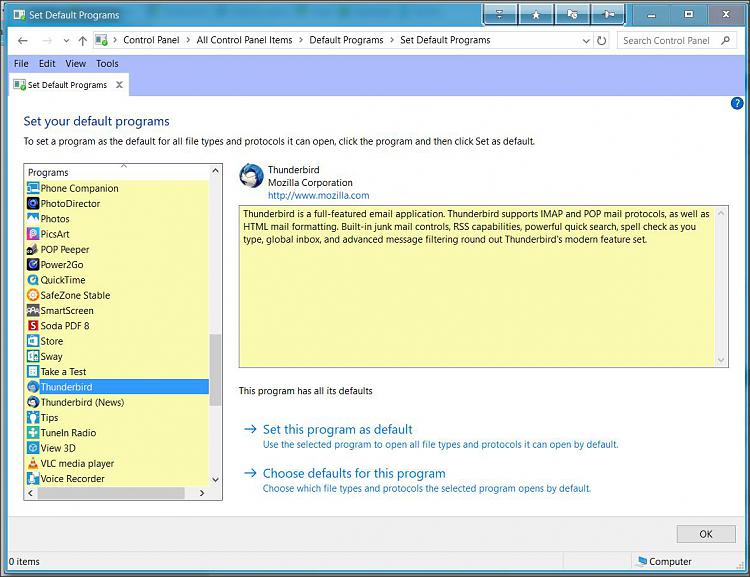The image size is (750, 577).
Task: Click the Thunderbird (News) icon
Action: tap(33, 402)
